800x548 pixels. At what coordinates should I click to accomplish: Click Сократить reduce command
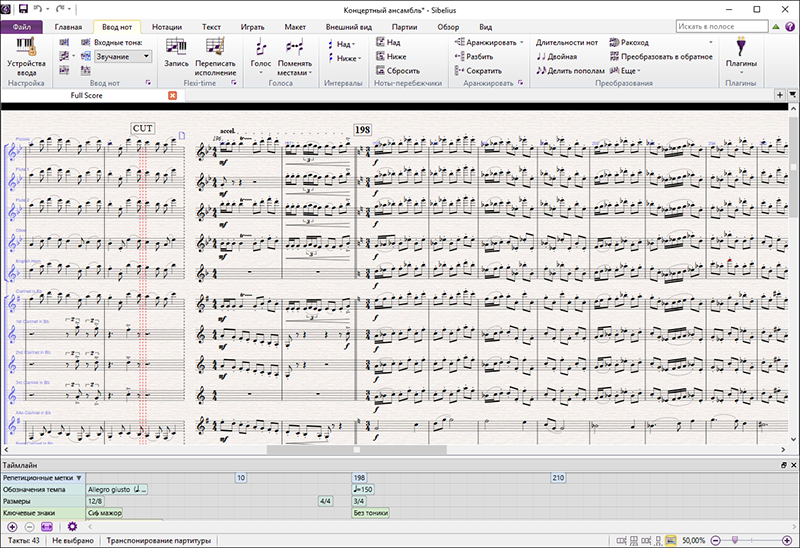click(x=478, y=71)
